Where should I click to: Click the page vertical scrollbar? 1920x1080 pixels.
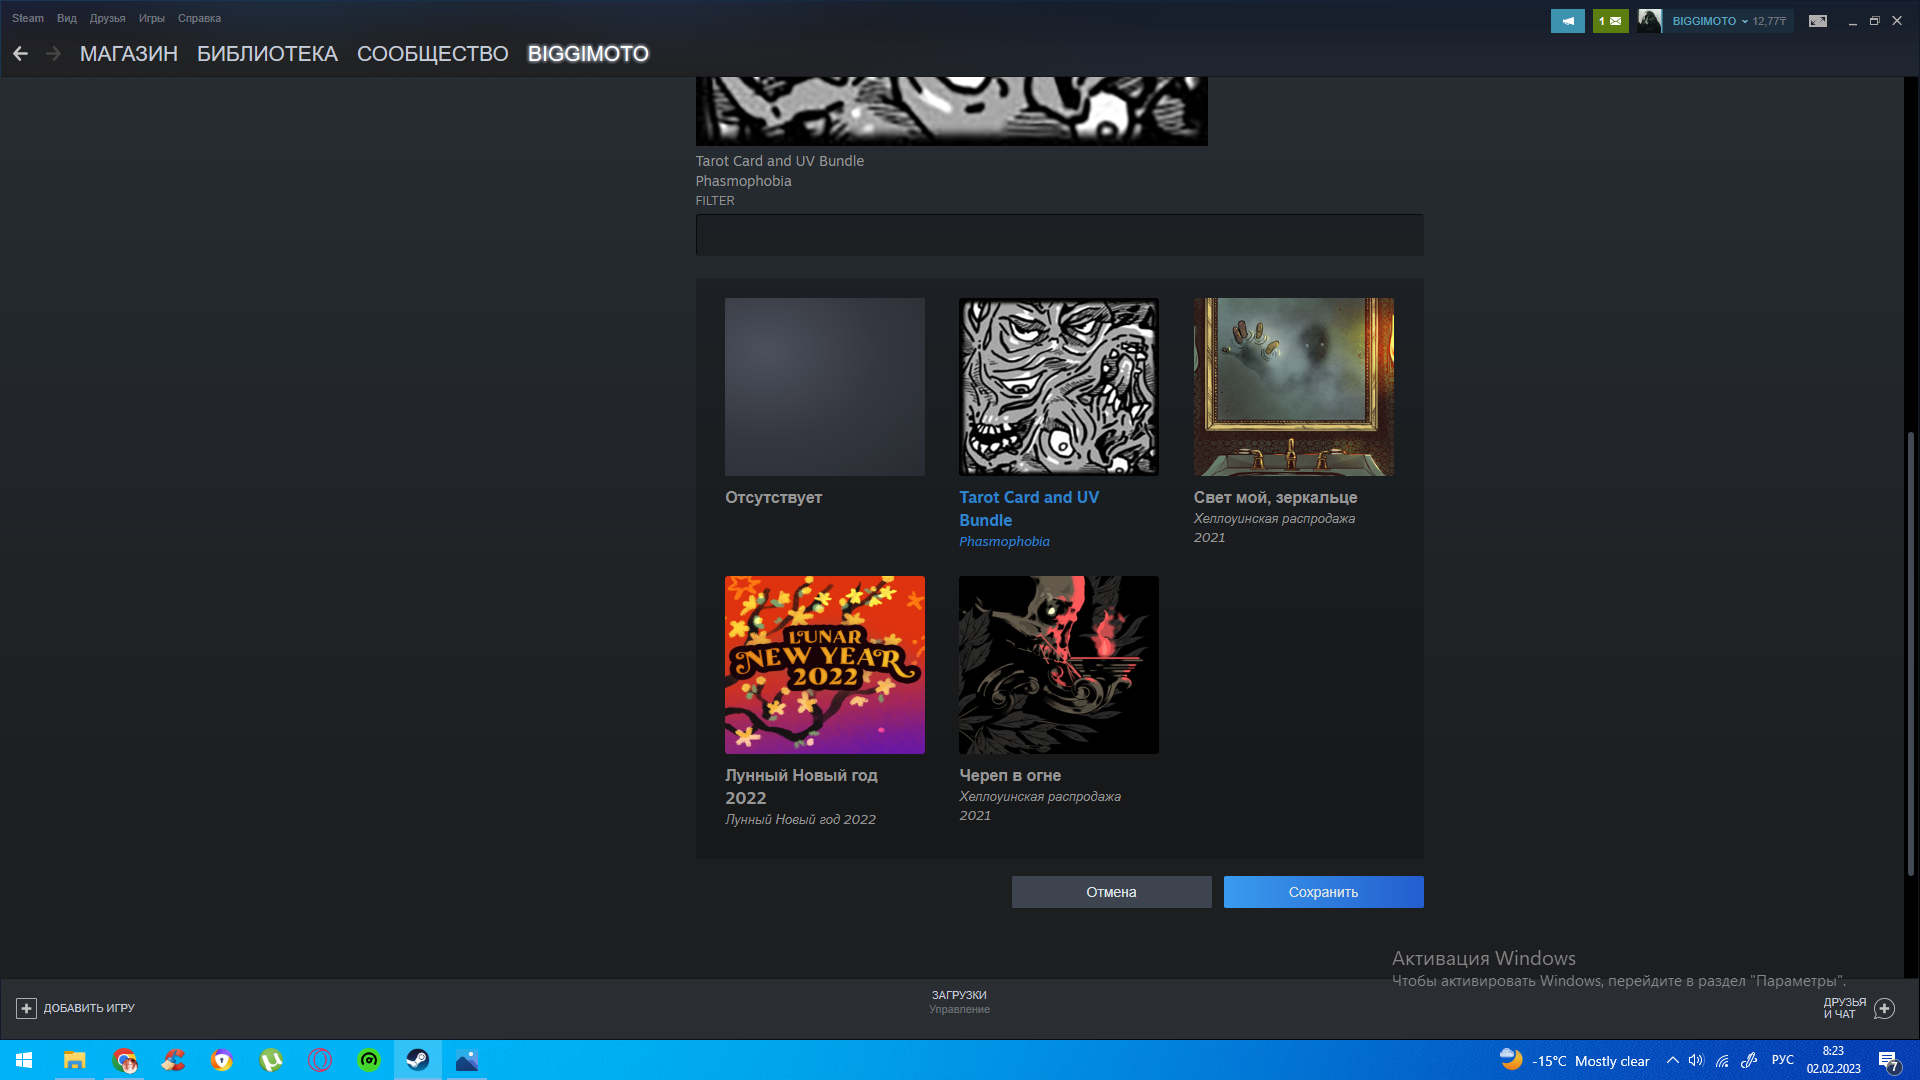point(1911,655)
